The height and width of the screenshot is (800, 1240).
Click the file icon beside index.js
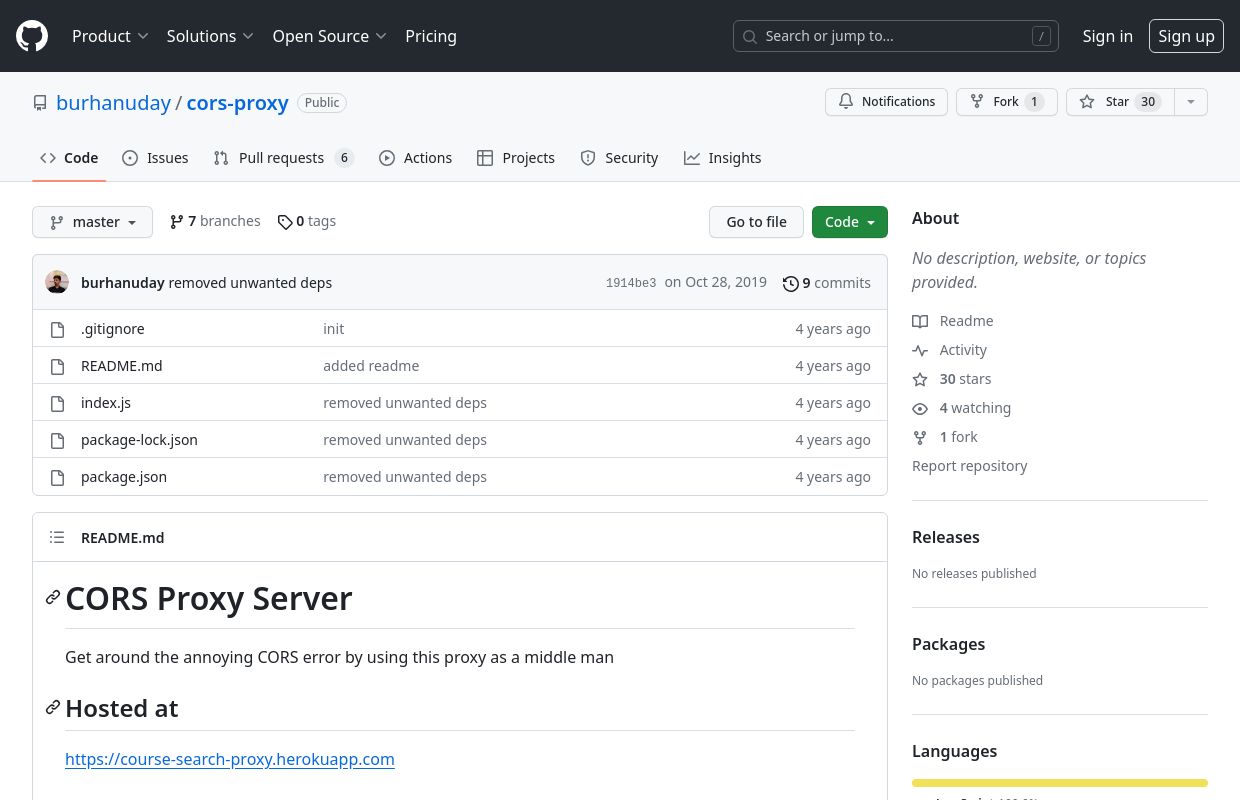tap(57, 403)
